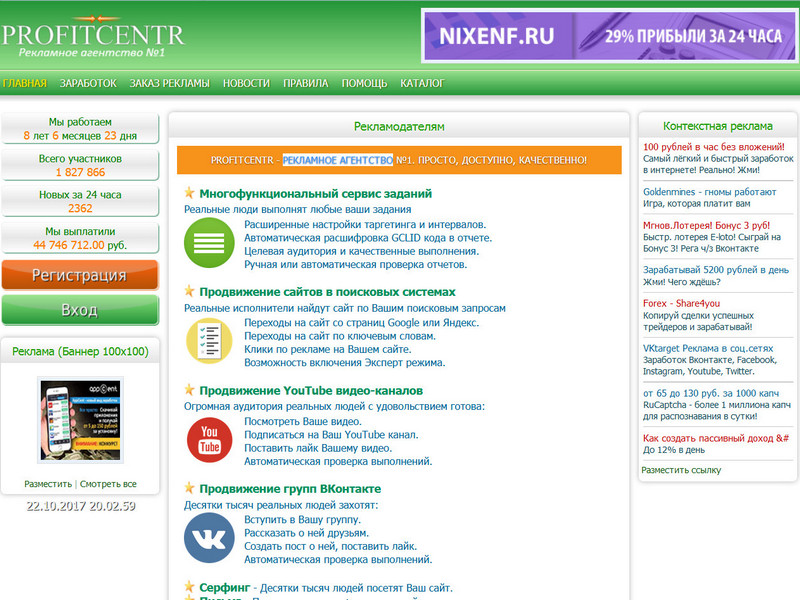The width and height of the screenshot is (800, 600).
Task: Click 'Рассказать о ней друзьям.' line
Action: (306, 533)
